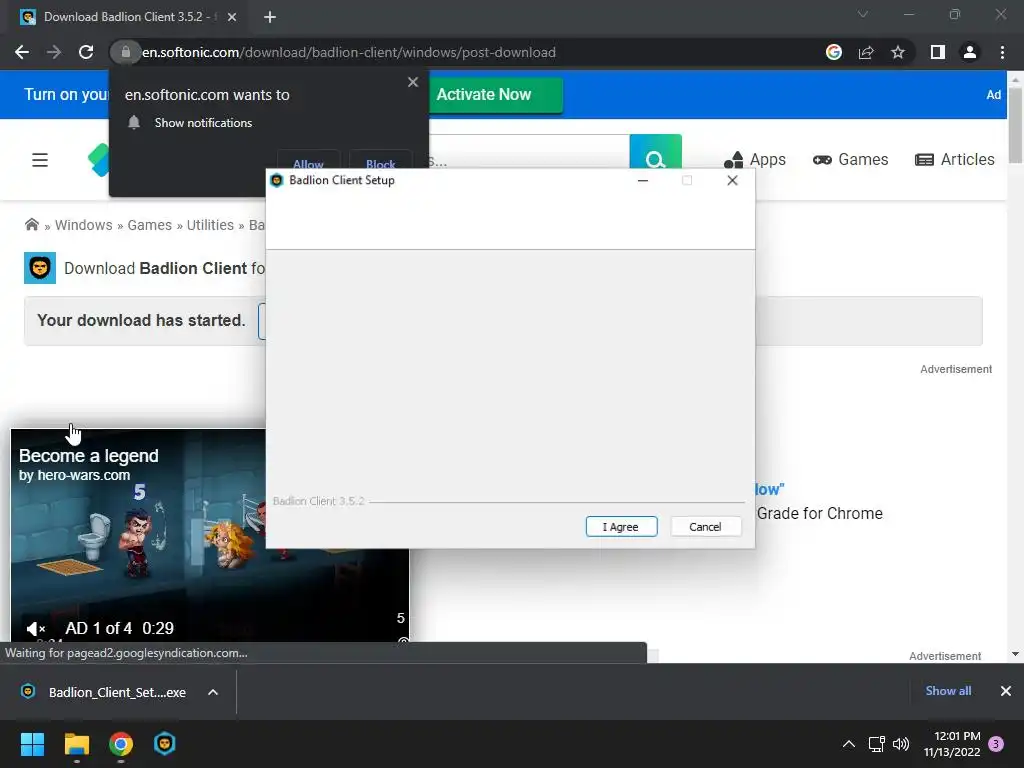This screenshot has width=1024, height=768.
Task: Switch to Badlion installer taskbar icon
Action: (165, 744)
